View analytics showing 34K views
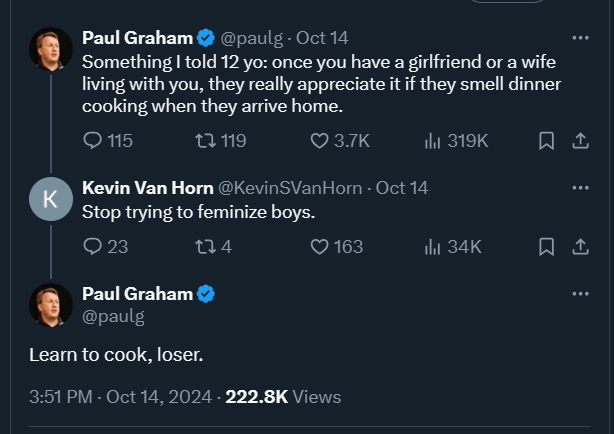 tap(434, 246)
